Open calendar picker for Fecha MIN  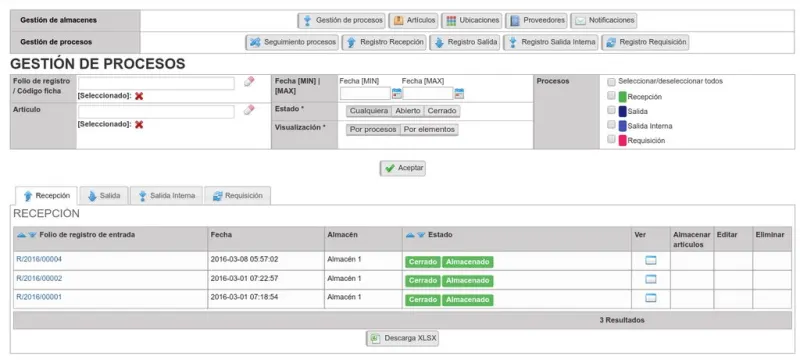pyautogui.click(x=397, y=93)
